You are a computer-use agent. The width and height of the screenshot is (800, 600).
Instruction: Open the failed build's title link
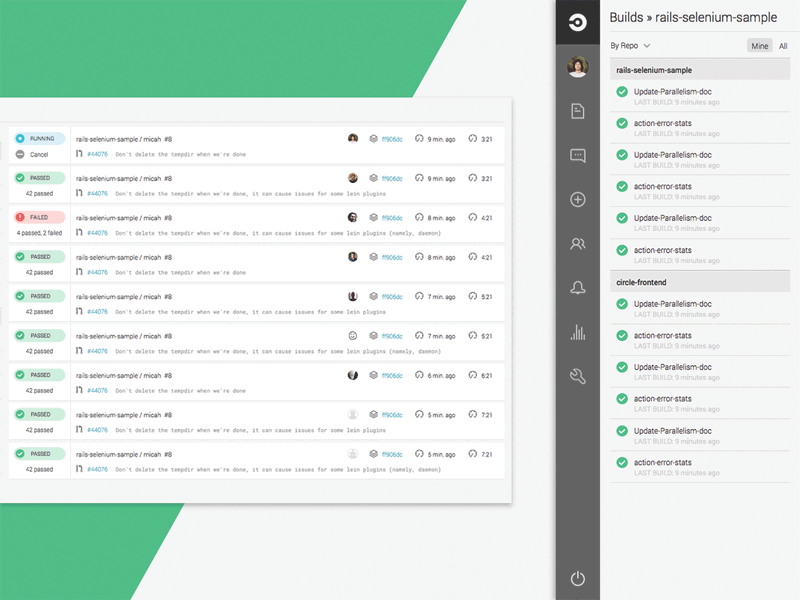(x=124, y=218)
